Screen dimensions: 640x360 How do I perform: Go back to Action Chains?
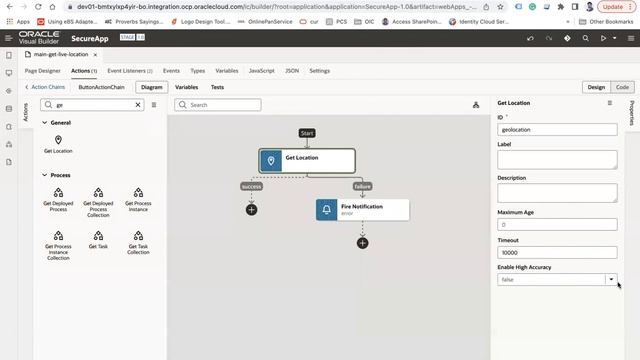pos(45,87)
